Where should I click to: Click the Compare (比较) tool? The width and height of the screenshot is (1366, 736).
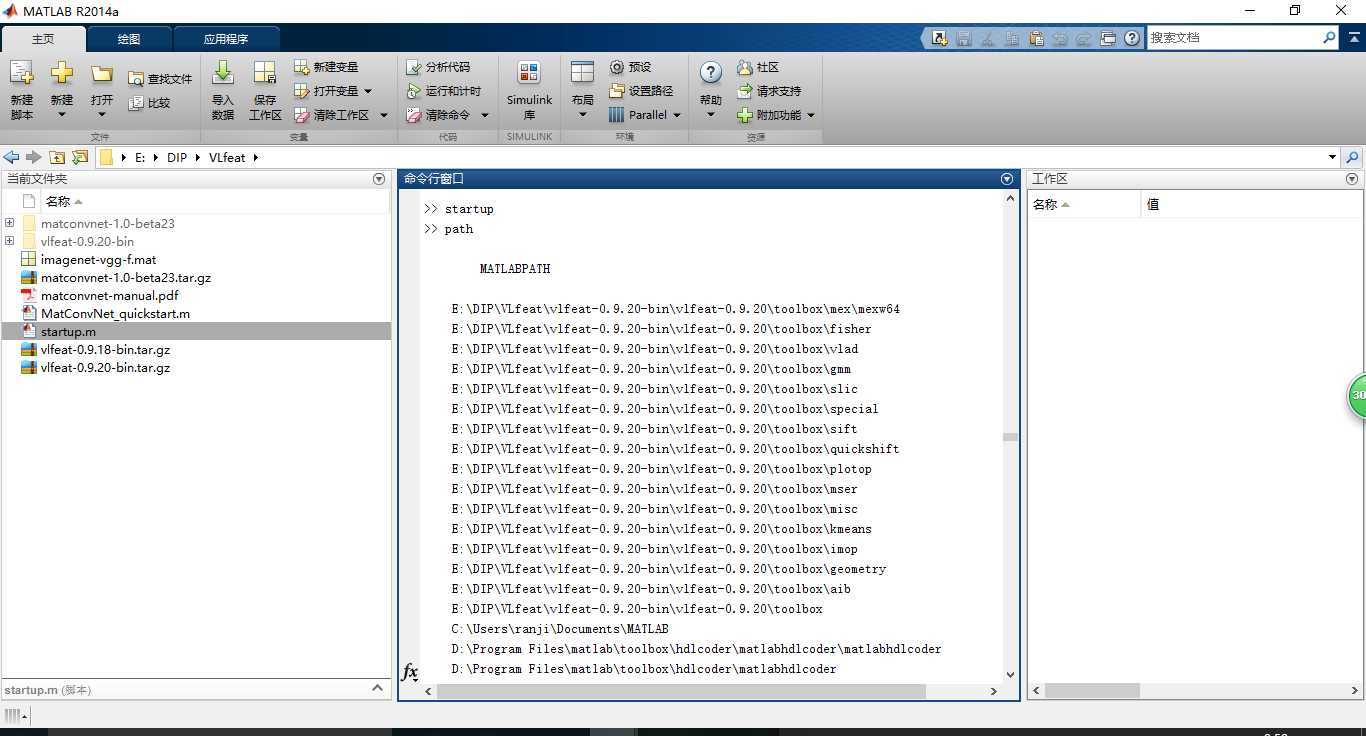coord(149,103)
